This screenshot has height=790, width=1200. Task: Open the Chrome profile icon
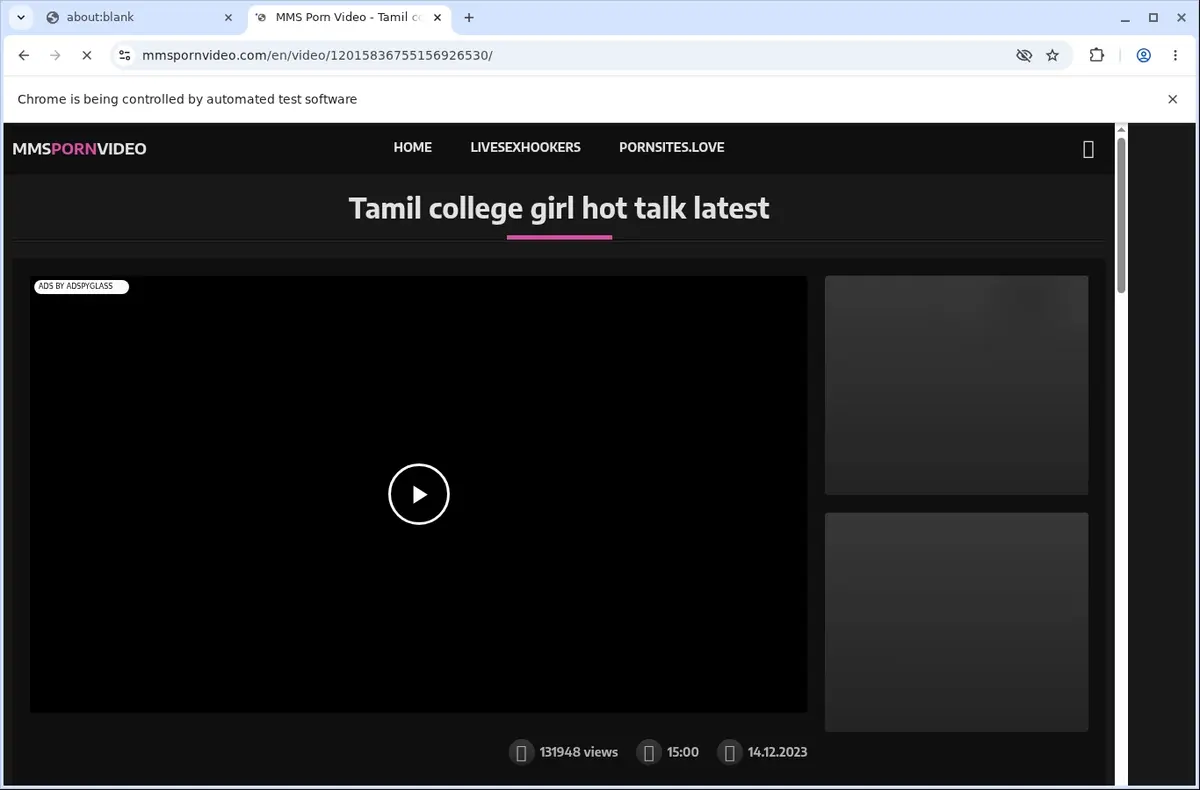point(1143,56)
